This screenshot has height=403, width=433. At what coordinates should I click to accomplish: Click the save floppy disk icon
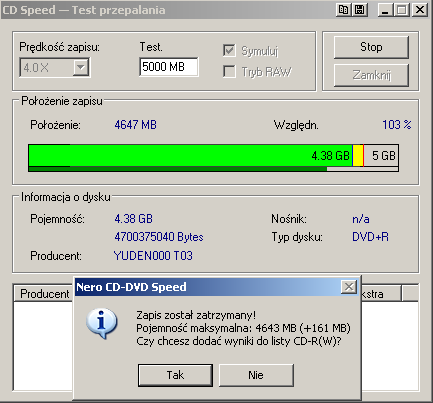point(359,10)
